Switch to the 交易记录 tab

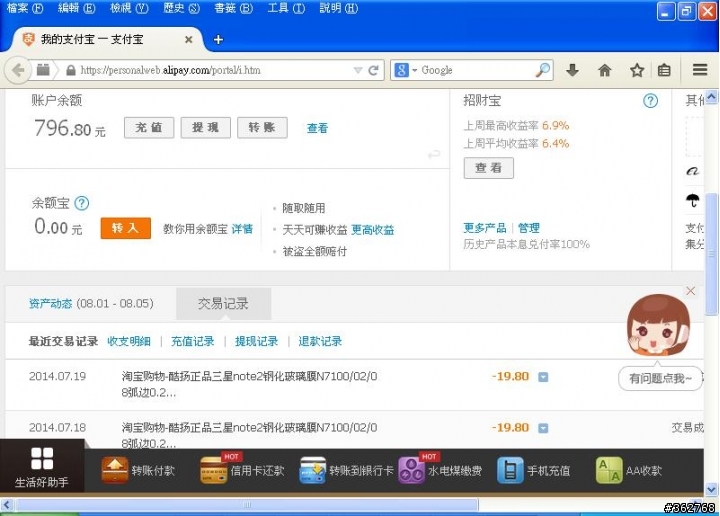tap(223, 303)
